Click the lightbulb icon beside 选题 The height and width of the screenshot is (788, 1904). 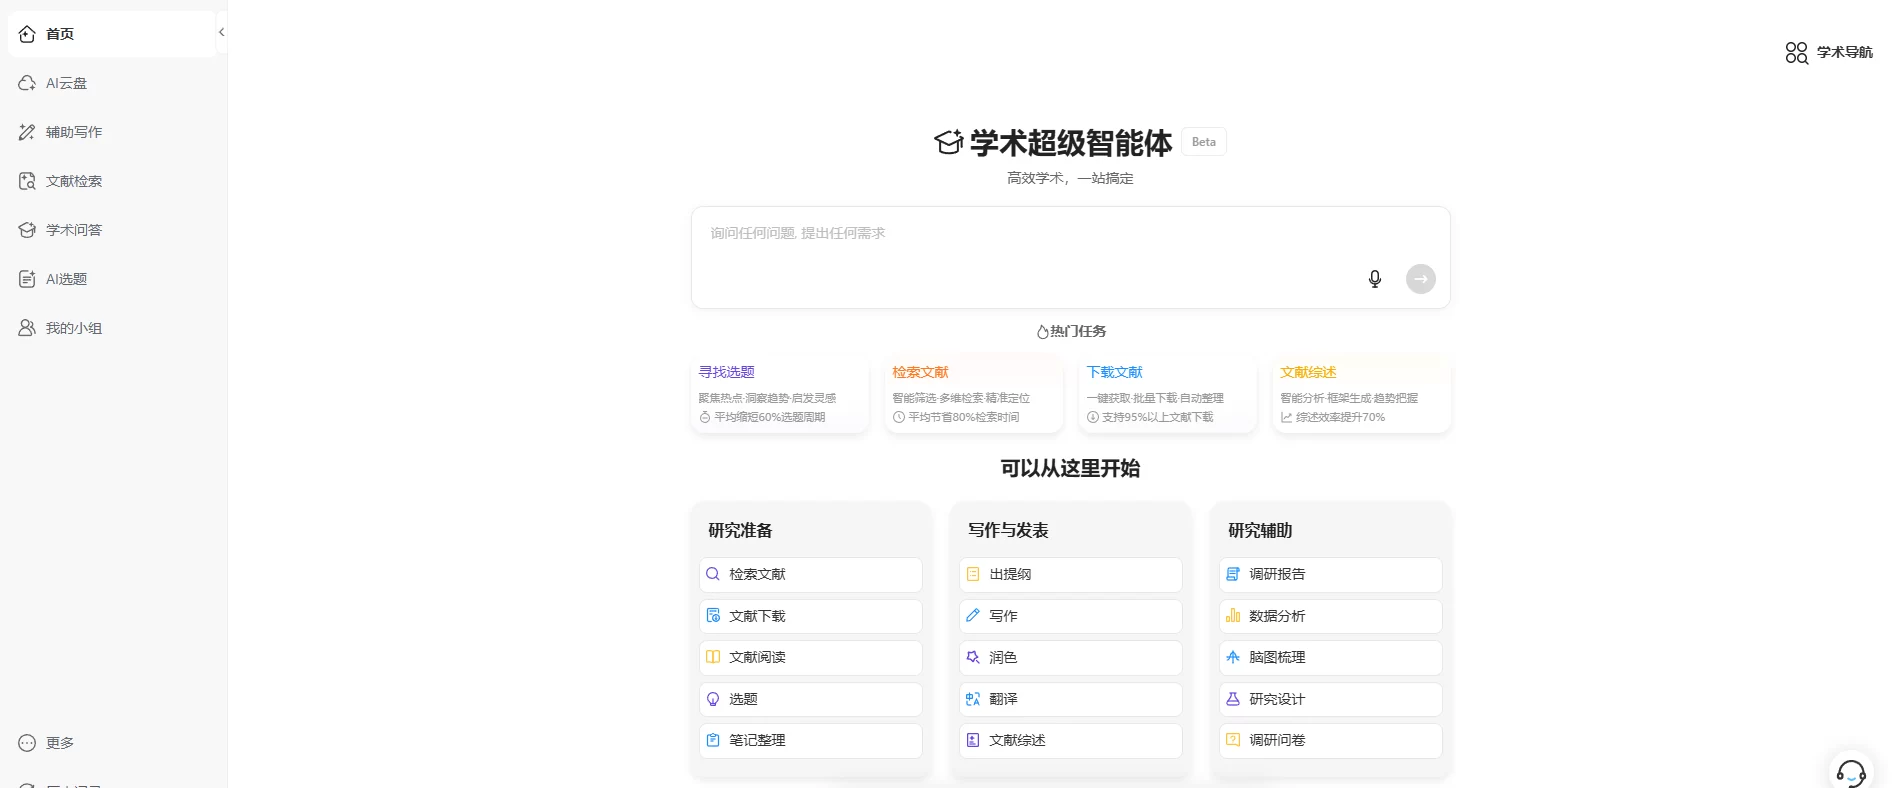pos(713,699)
